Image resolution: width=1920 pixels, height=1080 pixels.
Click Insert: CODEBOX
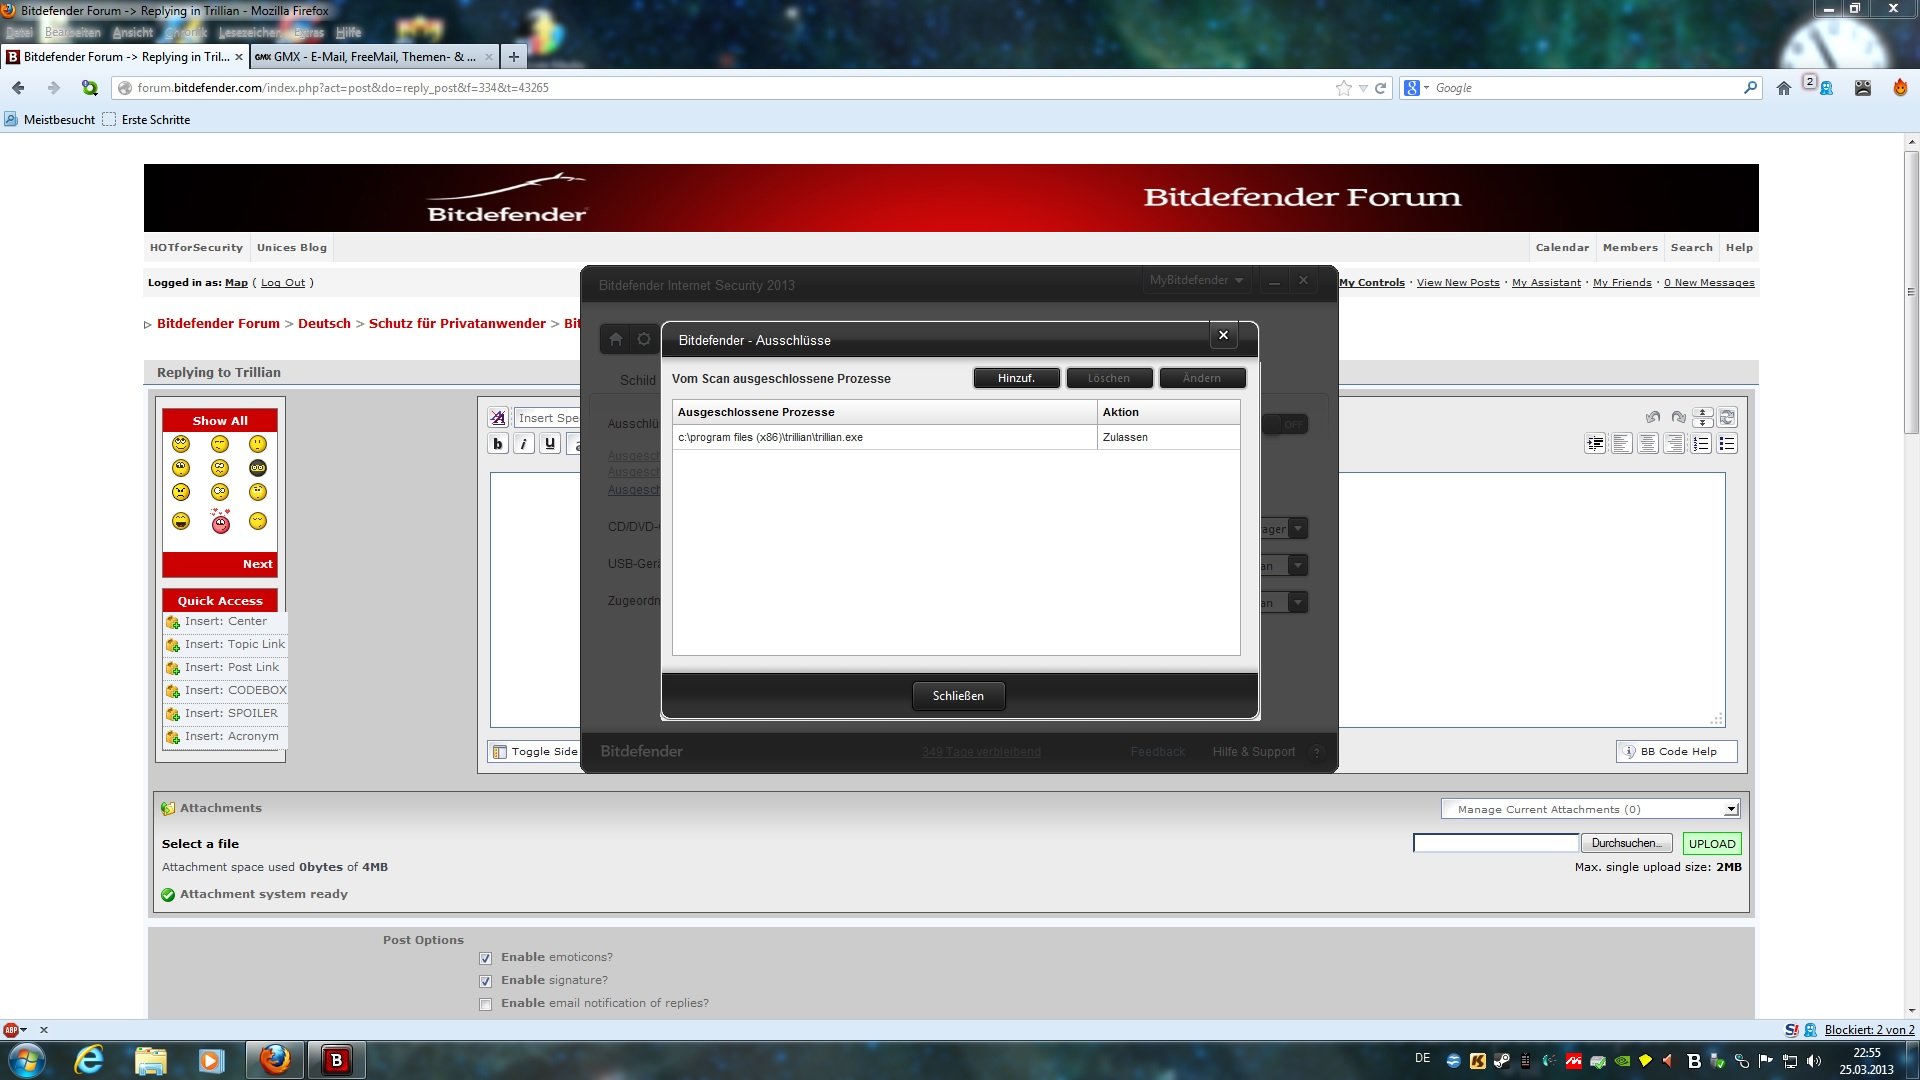point(225,691)
